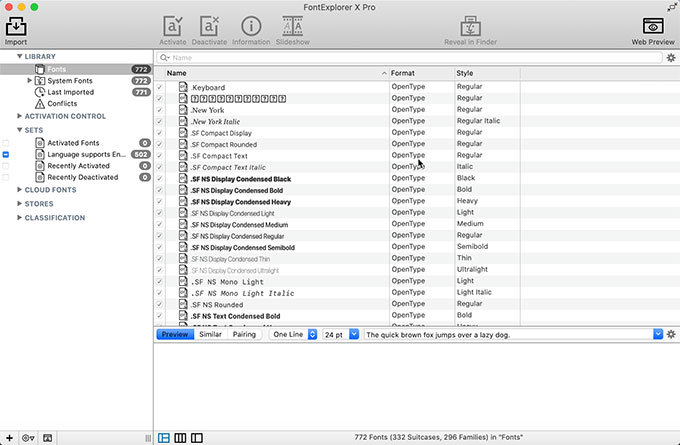Sort by the Format column header
Viewport: 680px width, 445px height.
pos(422,73)
